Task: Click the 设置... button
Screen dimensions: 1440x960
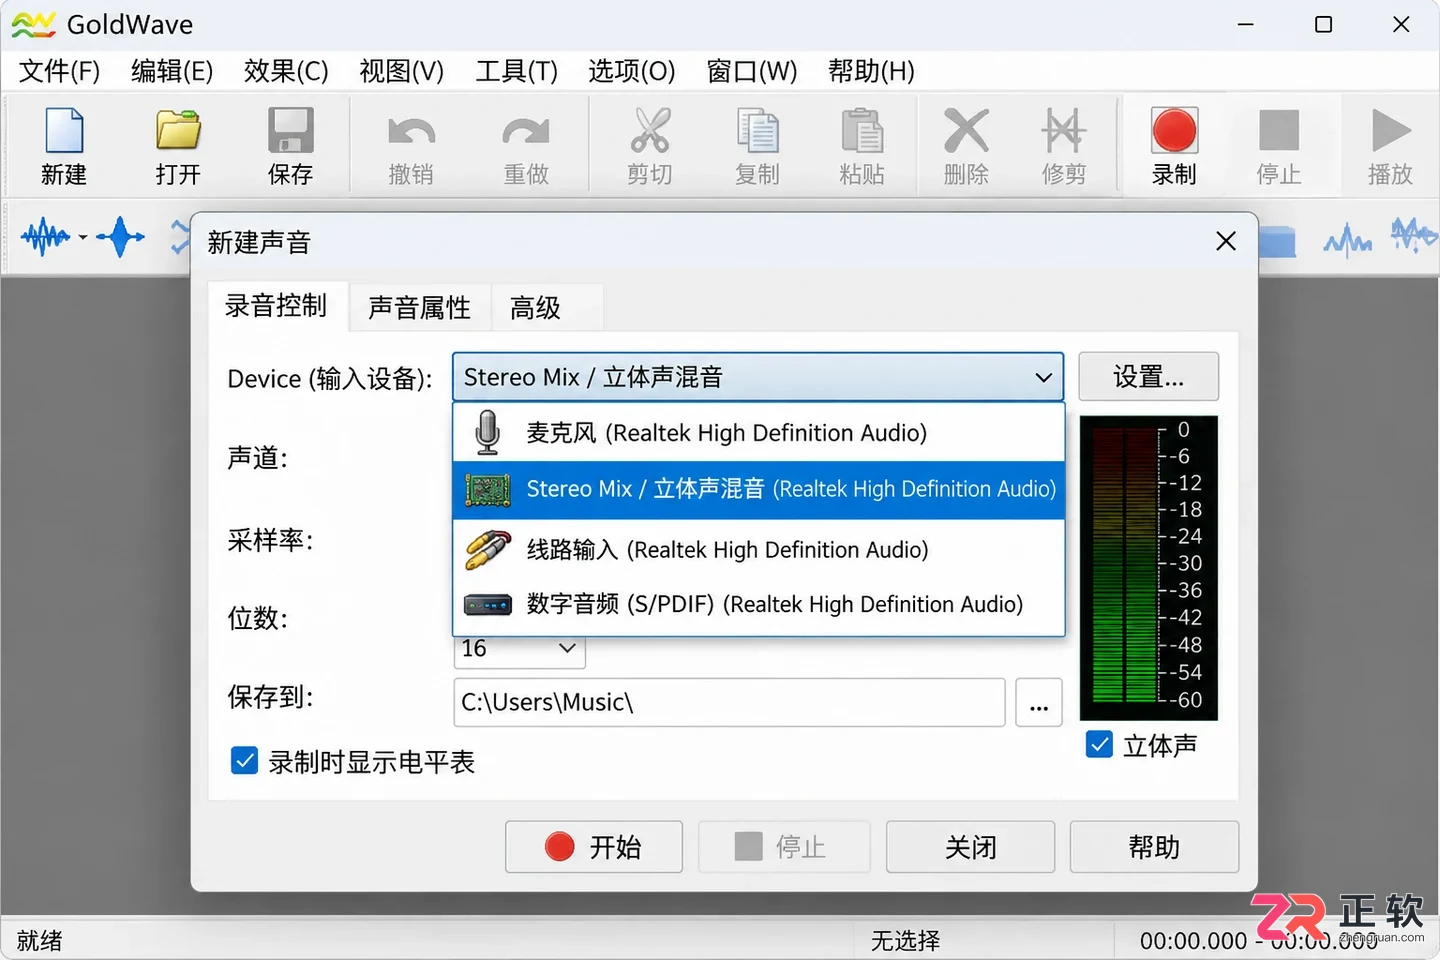Action: (1148, 376)
